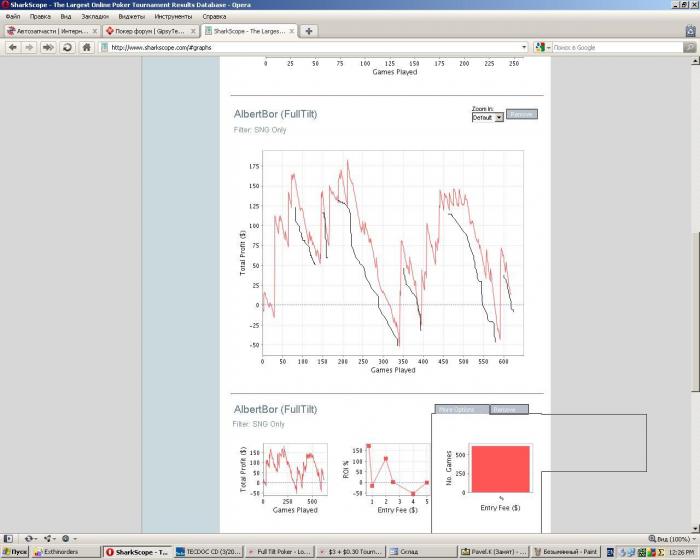This screenshot has height=560, width=700.
Task: Click the Filter: SNG Only text above main graph
Action: point(260,130)
